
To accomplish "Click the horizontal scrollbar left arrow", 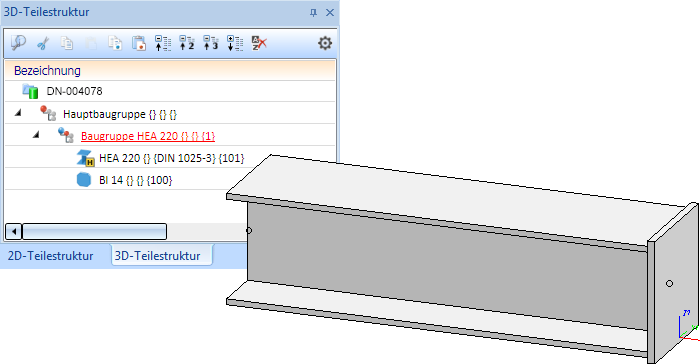I will (x=14, y=231).
